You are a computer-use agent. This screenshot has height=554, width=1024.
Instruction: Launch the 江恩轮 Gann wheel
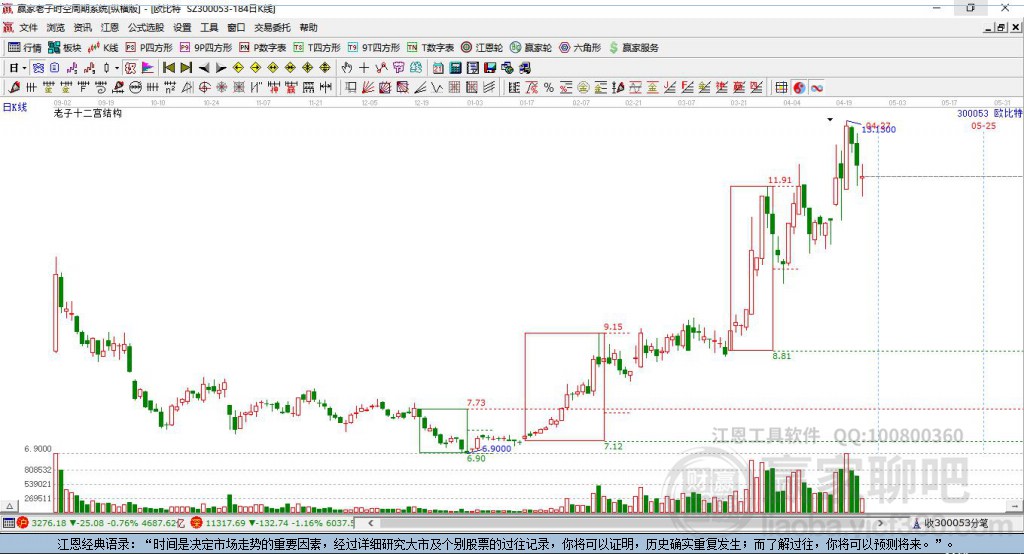[x=482, y=48]
